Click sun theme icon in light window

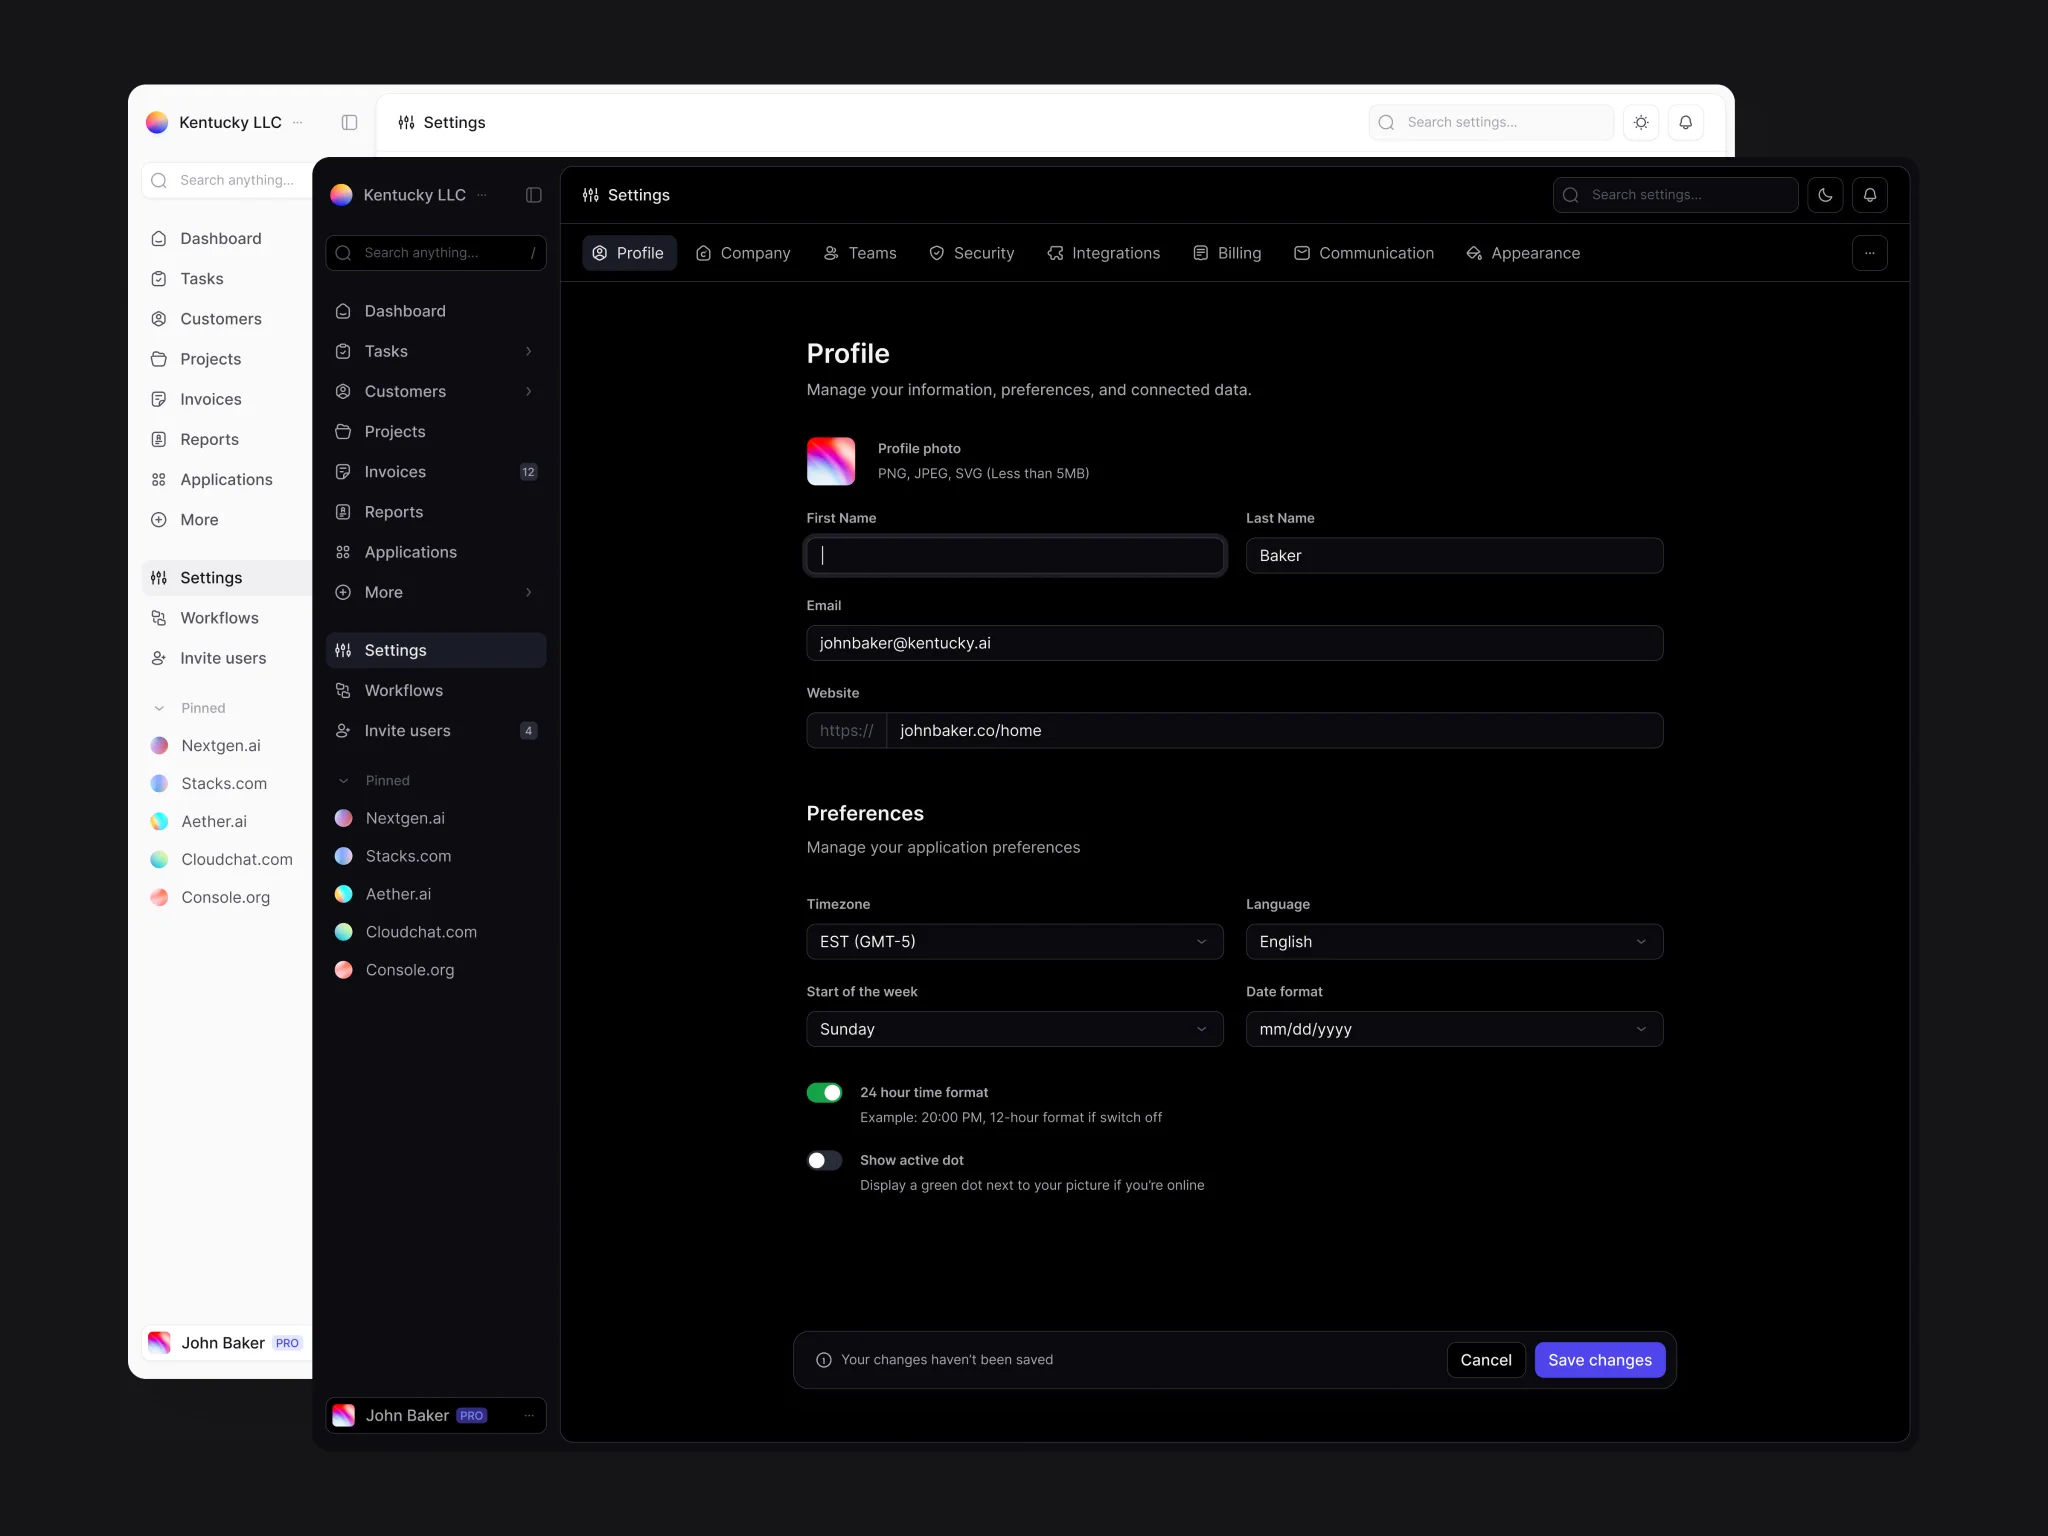click(1641, 122)
